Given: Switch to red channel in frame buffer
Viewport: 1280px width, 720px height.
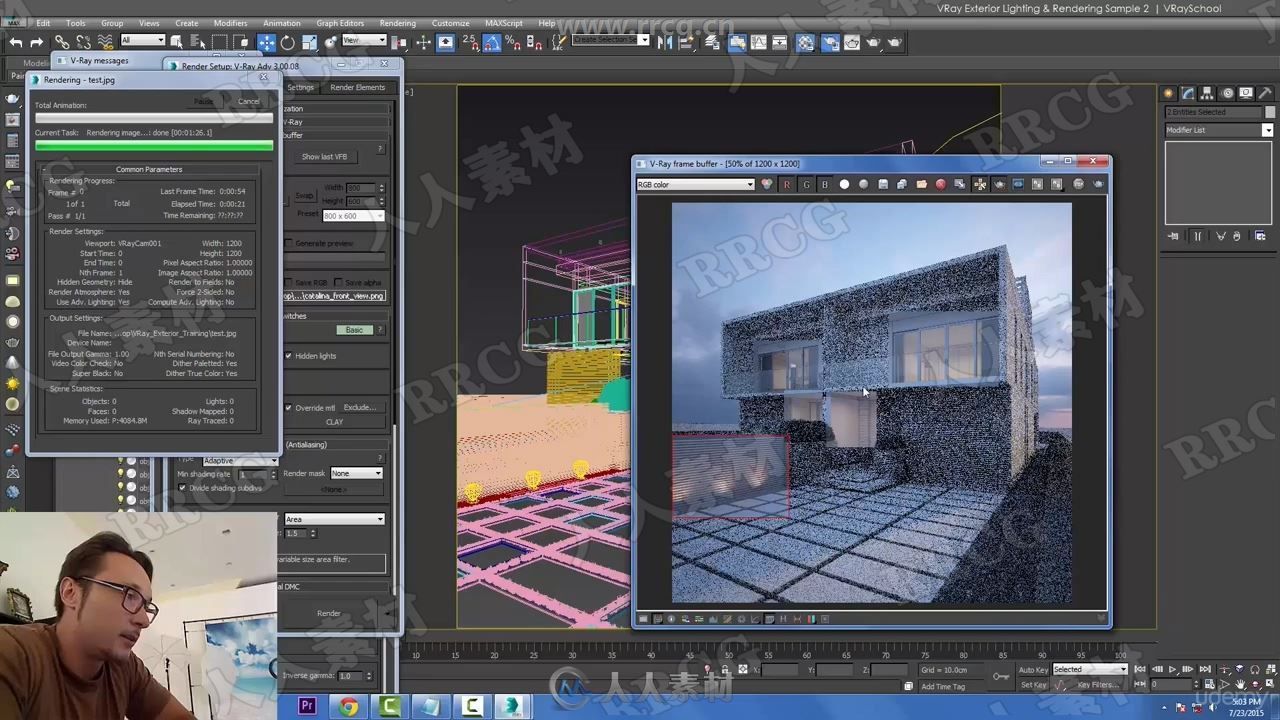Looking at the screenshot, I should point(786,184).
